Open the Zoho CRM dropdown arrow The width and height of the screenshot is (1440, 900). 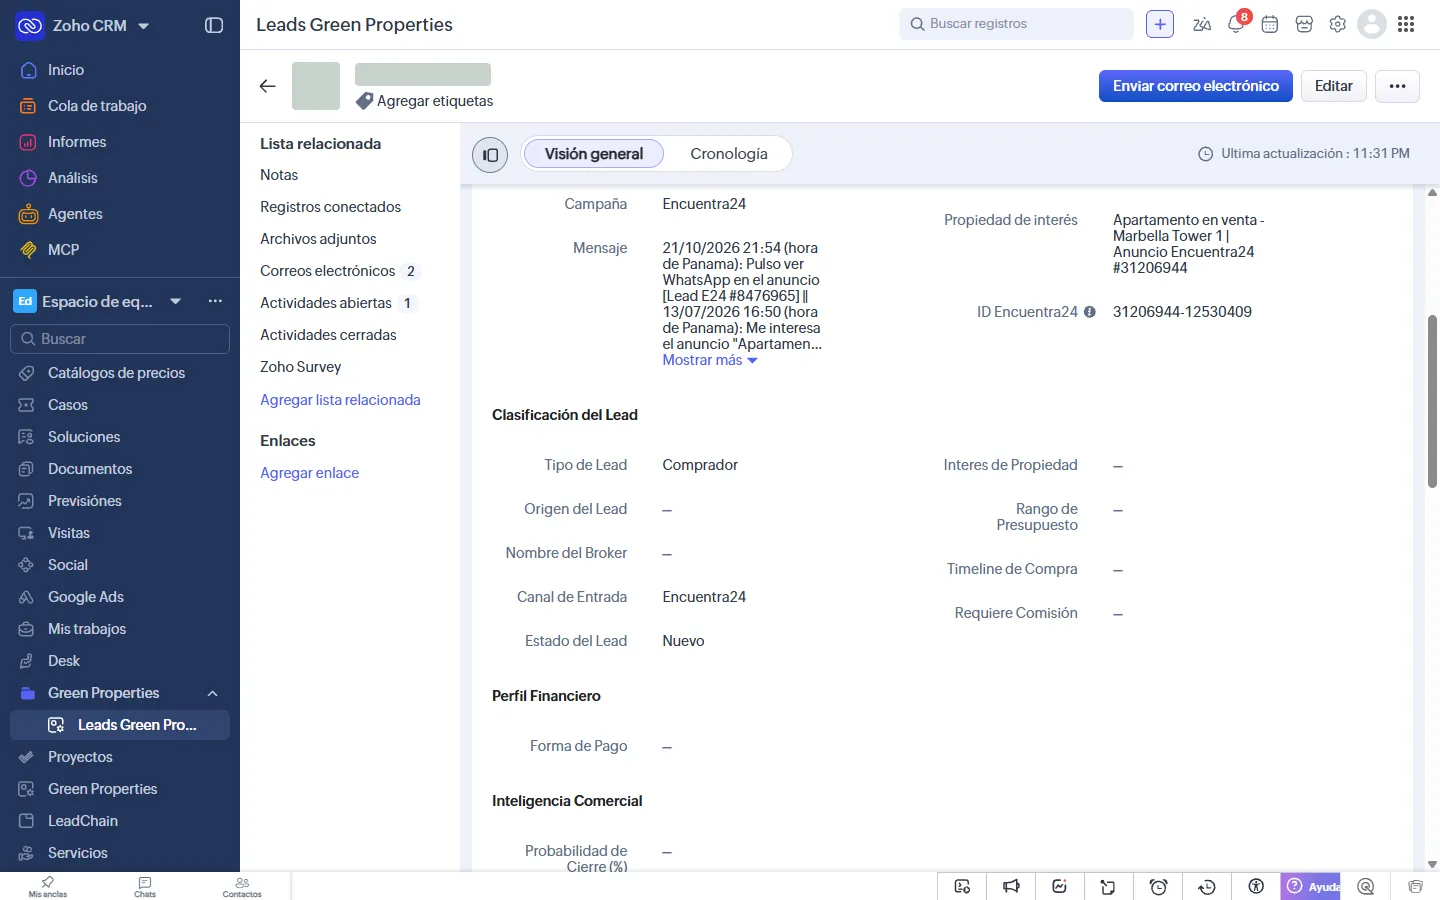[144, 26]
